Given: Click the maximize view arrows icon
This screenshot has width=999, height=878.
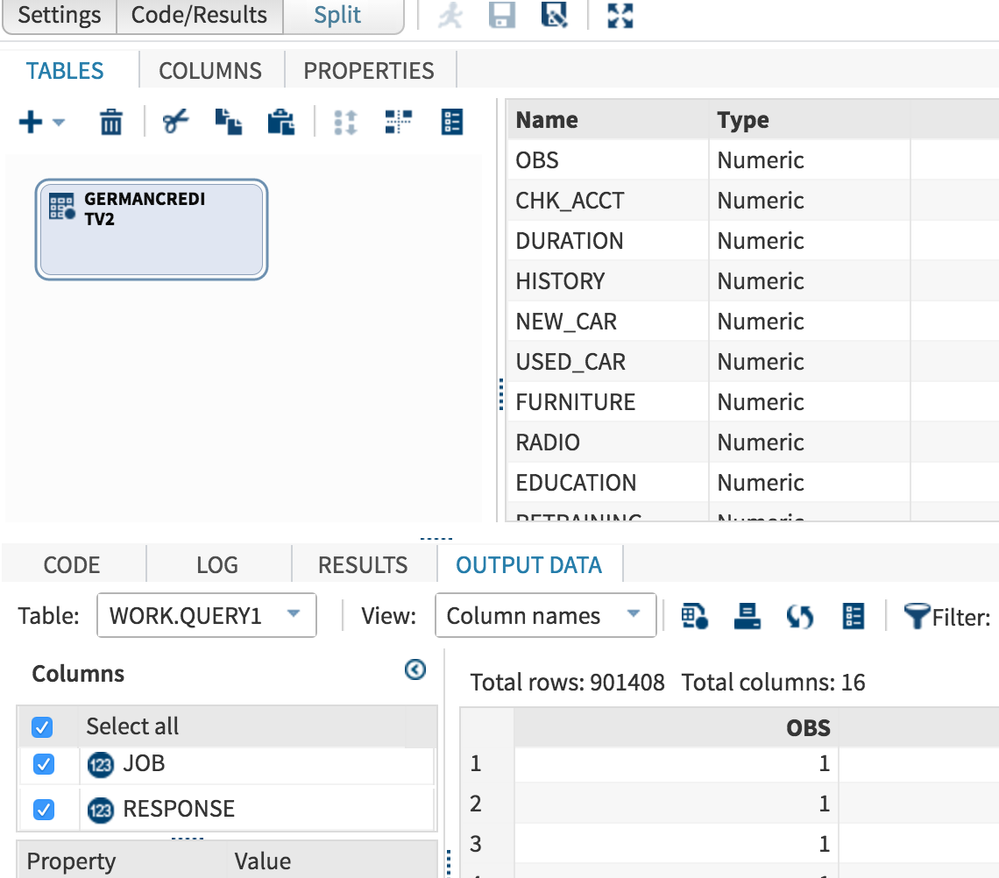Looking at the screenshot, I should pos(621,16).
